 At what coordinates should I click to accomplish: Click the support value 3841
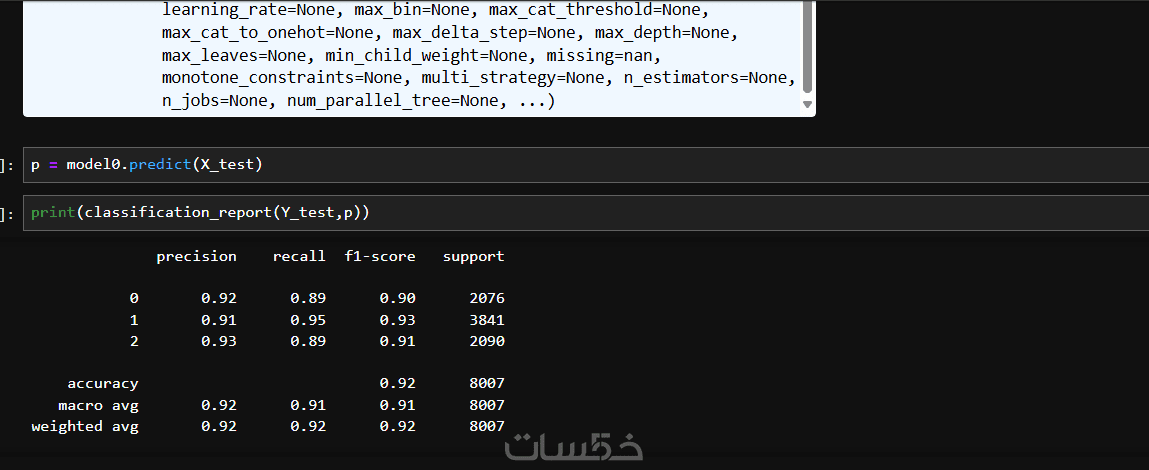[x=486, y=320]
